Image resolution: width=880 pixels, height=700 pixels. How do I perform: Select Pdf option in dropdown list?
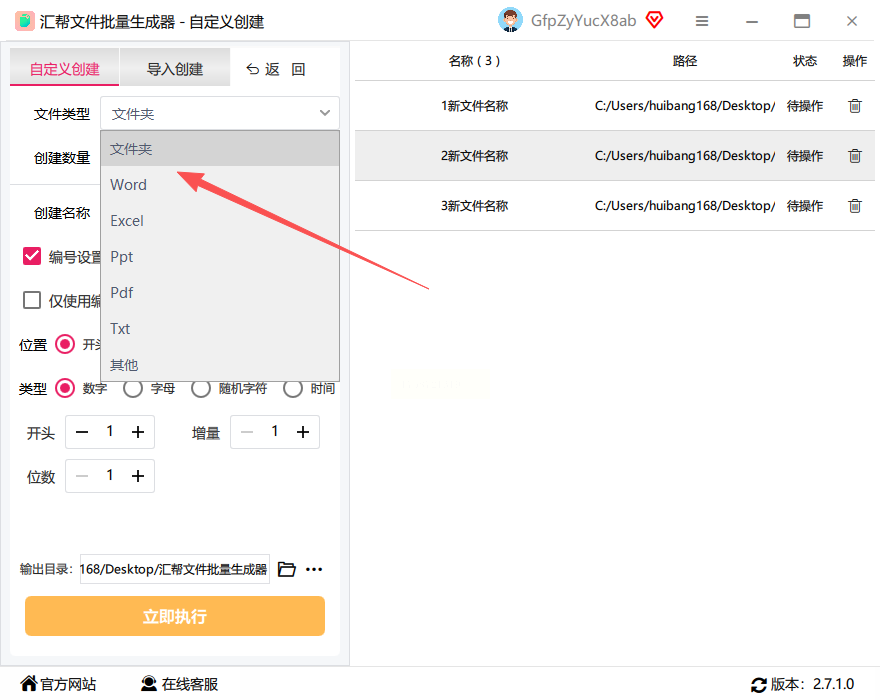(219, 292)
